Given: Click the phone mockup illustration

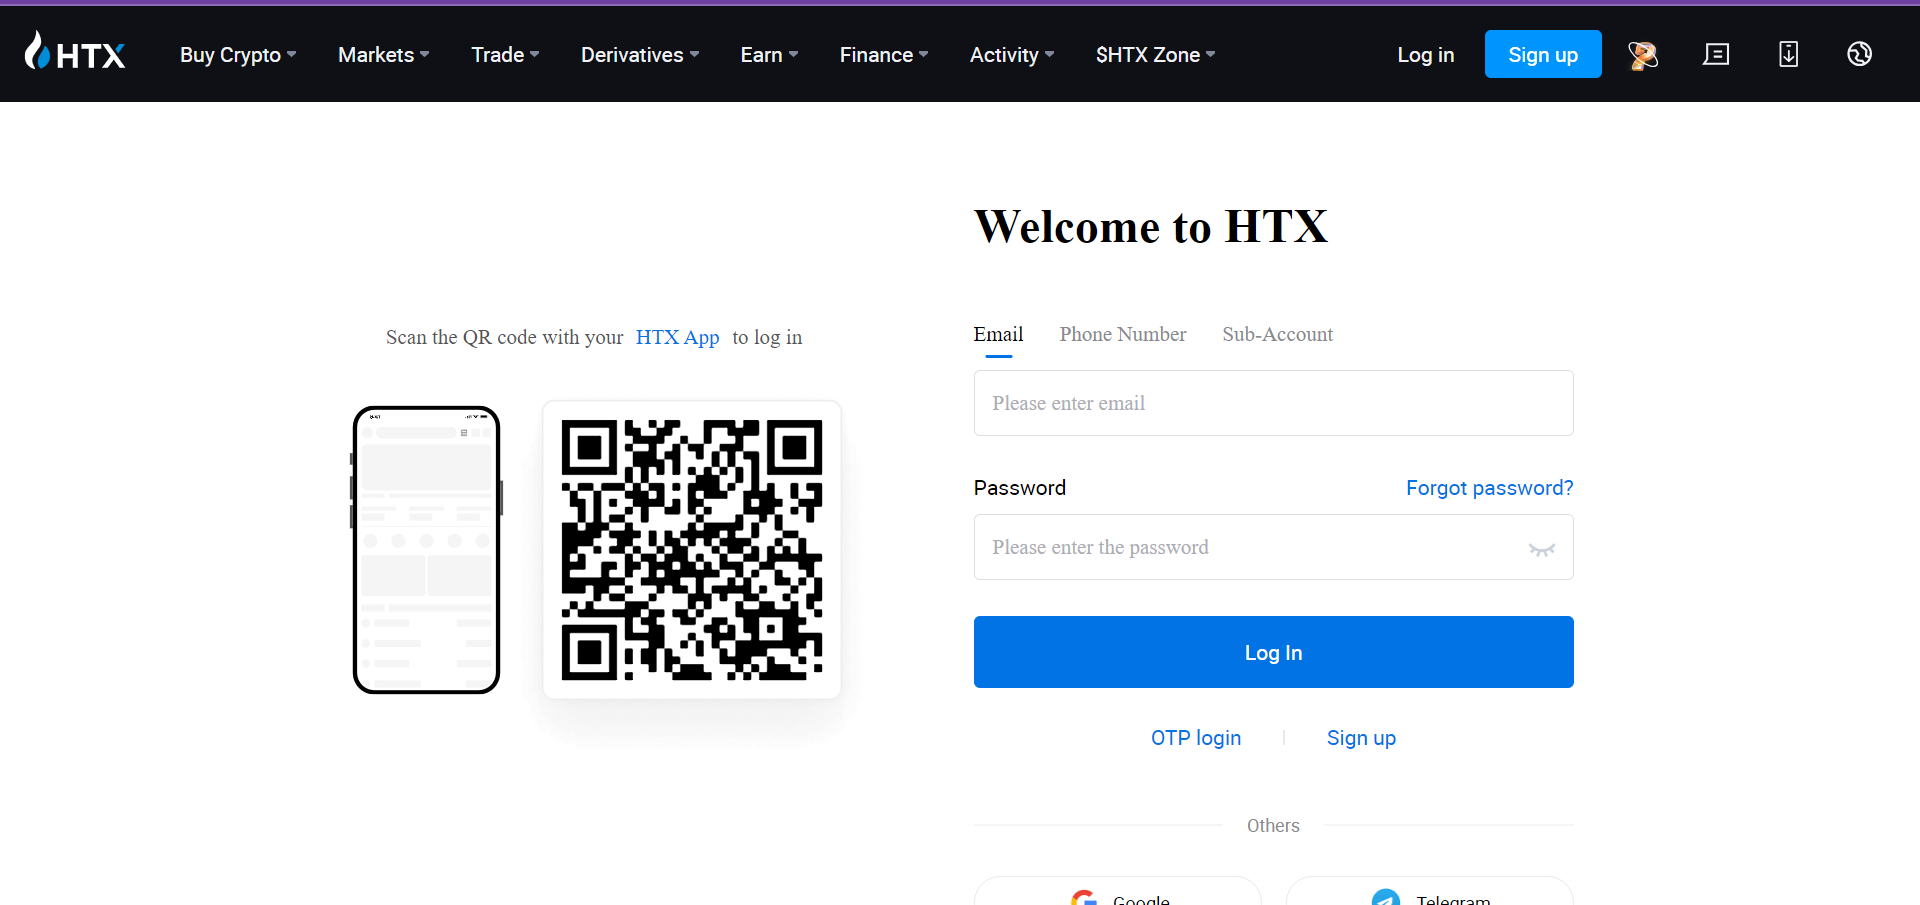Looking at the screenshot, I should click(x=426, y=550).
